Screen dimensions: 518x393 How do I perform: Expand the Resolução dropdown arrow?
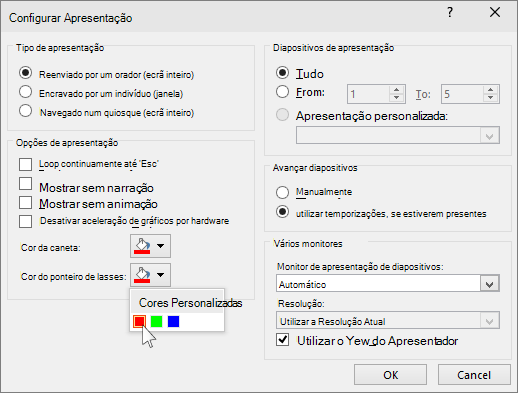[x=490, y=321]
